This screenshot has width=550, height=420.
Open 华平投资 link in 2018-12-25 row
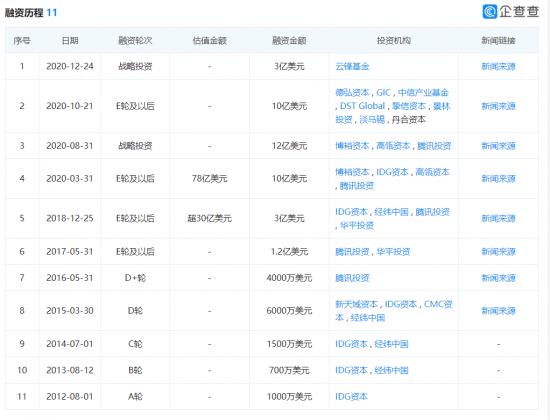tap(357, 225)
